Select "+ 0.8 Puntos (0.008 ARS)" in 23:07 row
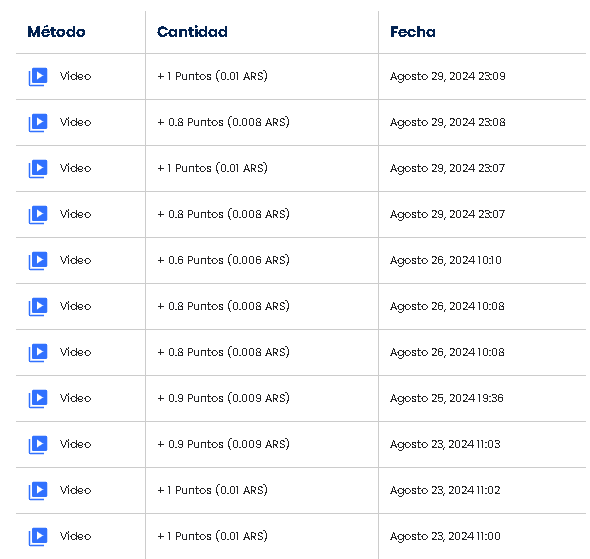Screen dimensions: 590x559 (224, 214)
